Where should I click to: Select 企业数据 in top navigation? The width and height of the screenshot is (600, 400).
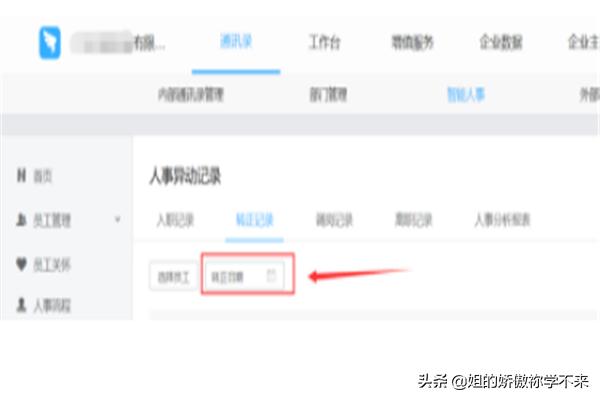click(501, 42)
